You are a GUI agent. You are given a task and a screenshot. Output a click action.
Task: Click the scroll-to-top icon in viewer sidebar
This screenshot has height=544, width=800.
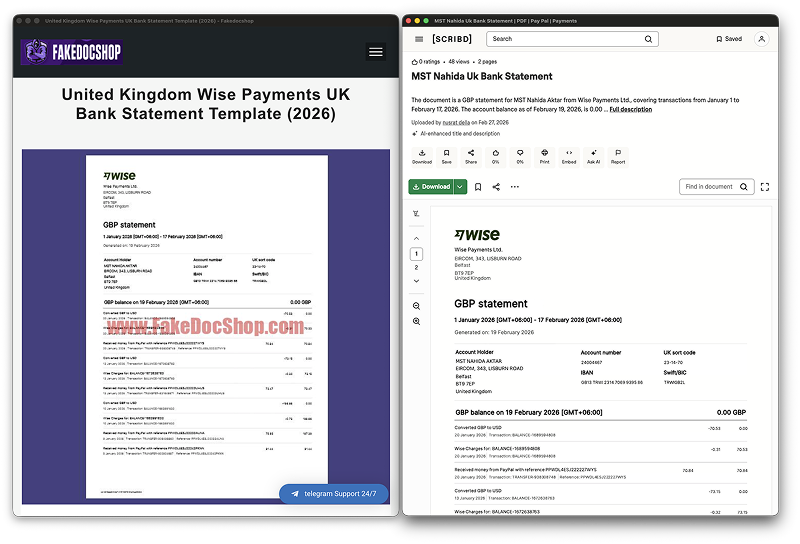[416, 213]
